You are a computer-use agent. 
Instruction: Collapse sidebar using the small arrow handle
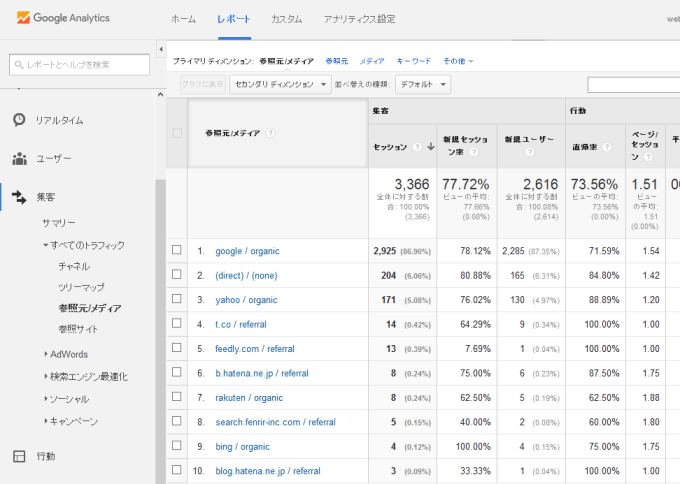point(161,49)
